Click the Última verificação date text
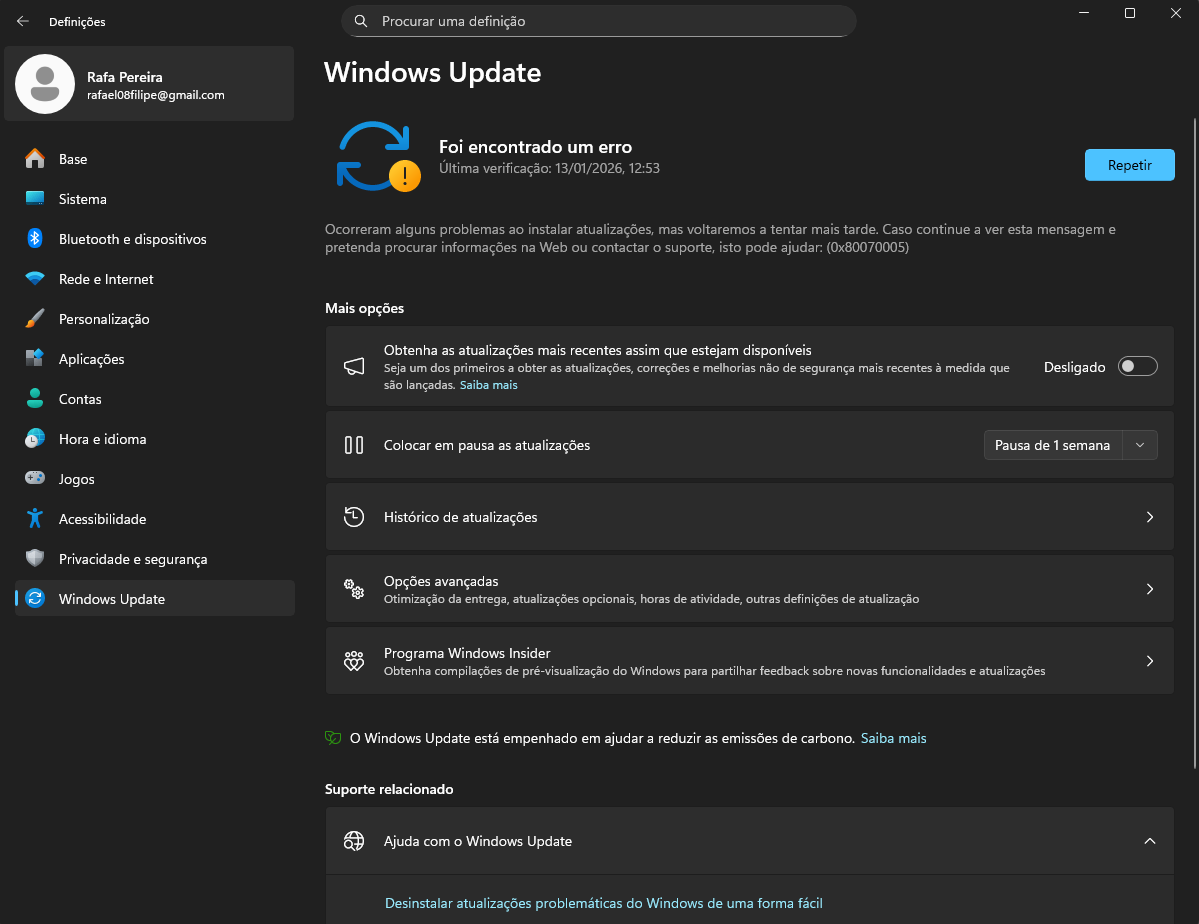This screenshot has width=1199, height=924. point(549,168)
